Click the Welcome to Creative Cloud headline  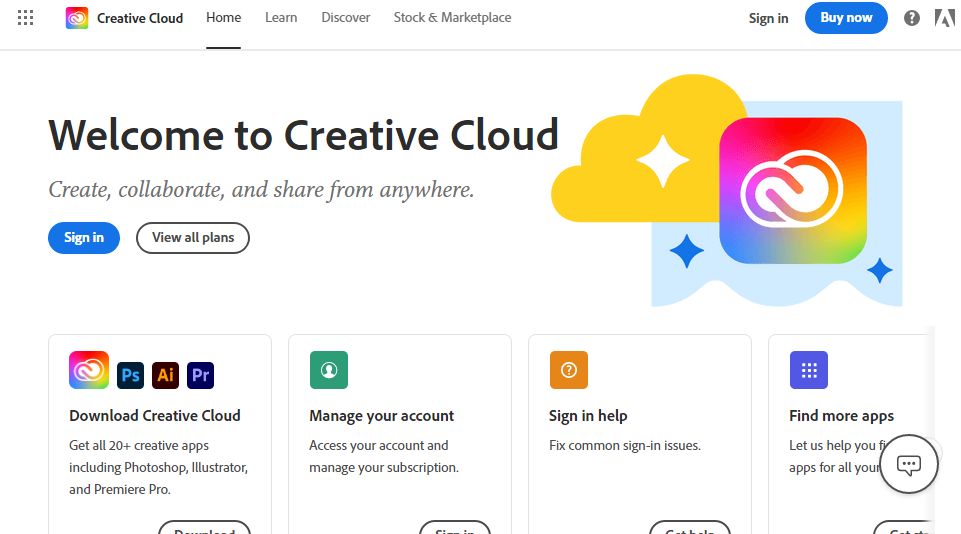(x=303, y=135)
